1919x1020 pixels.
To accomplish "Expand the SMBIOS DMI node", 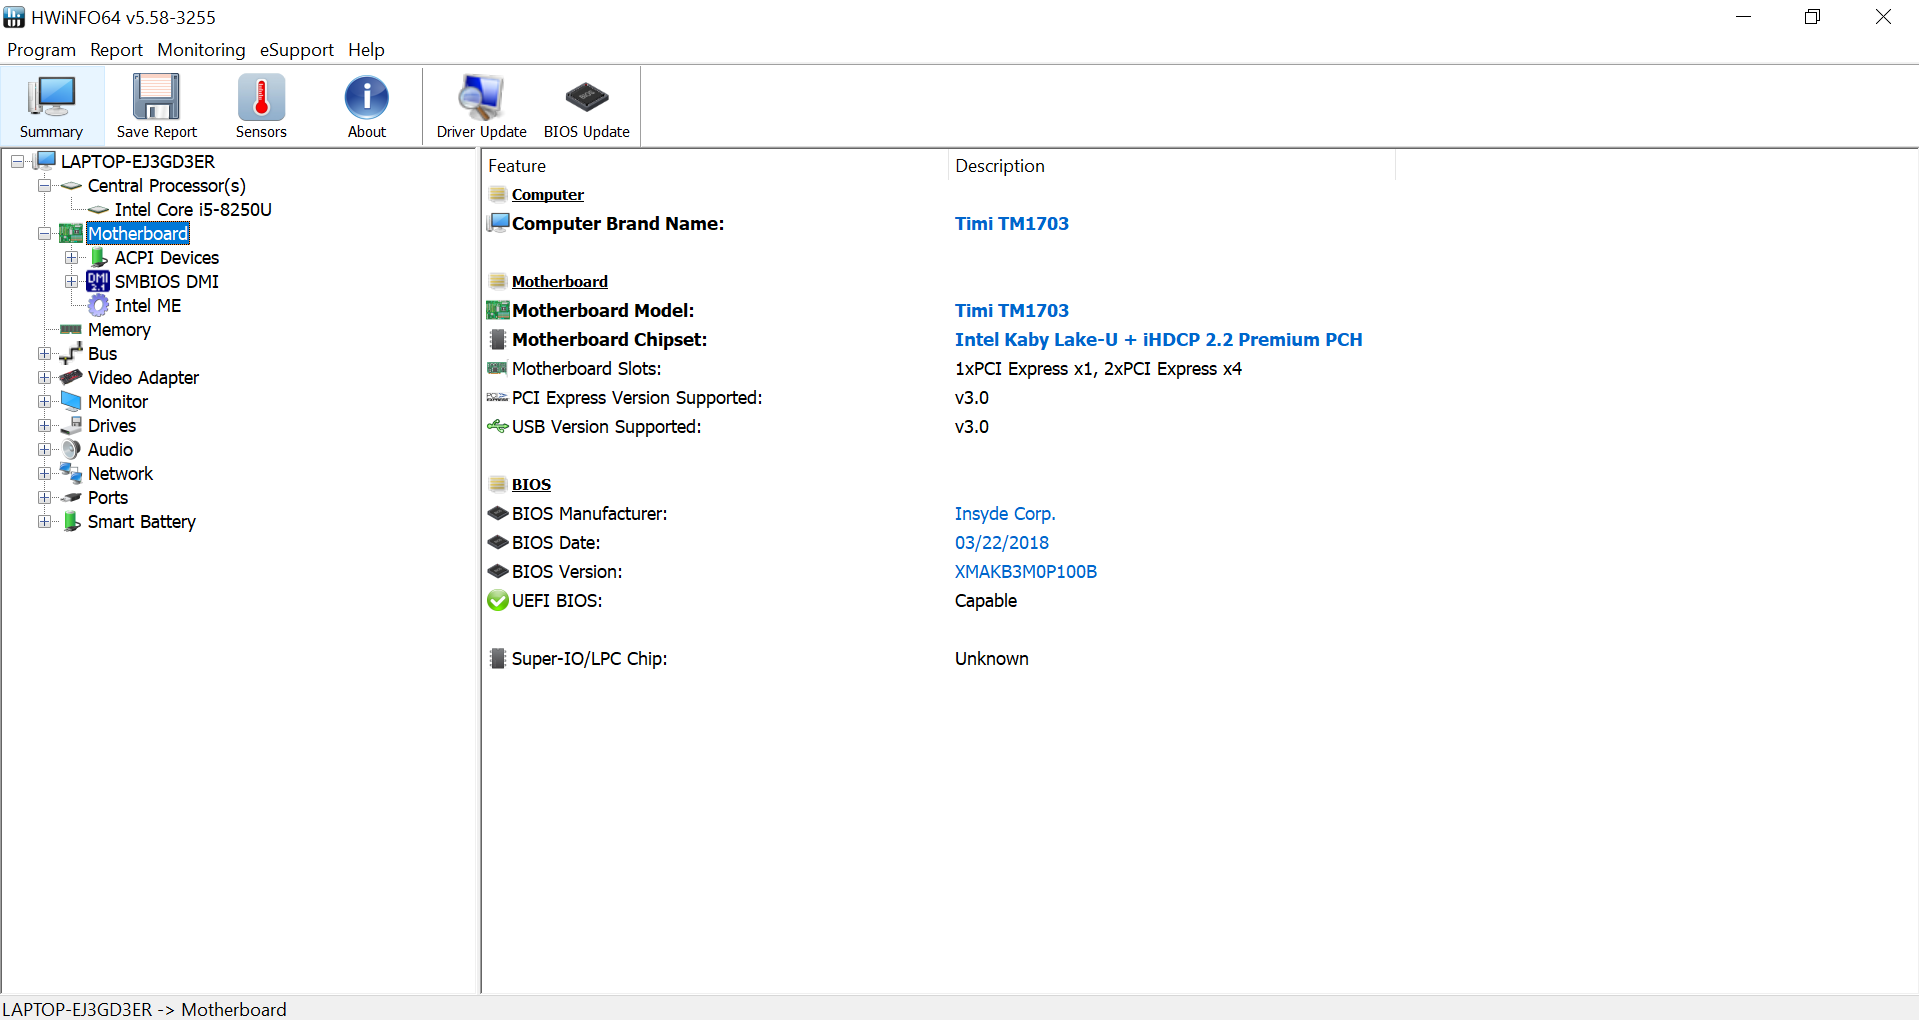I will 71,282.
